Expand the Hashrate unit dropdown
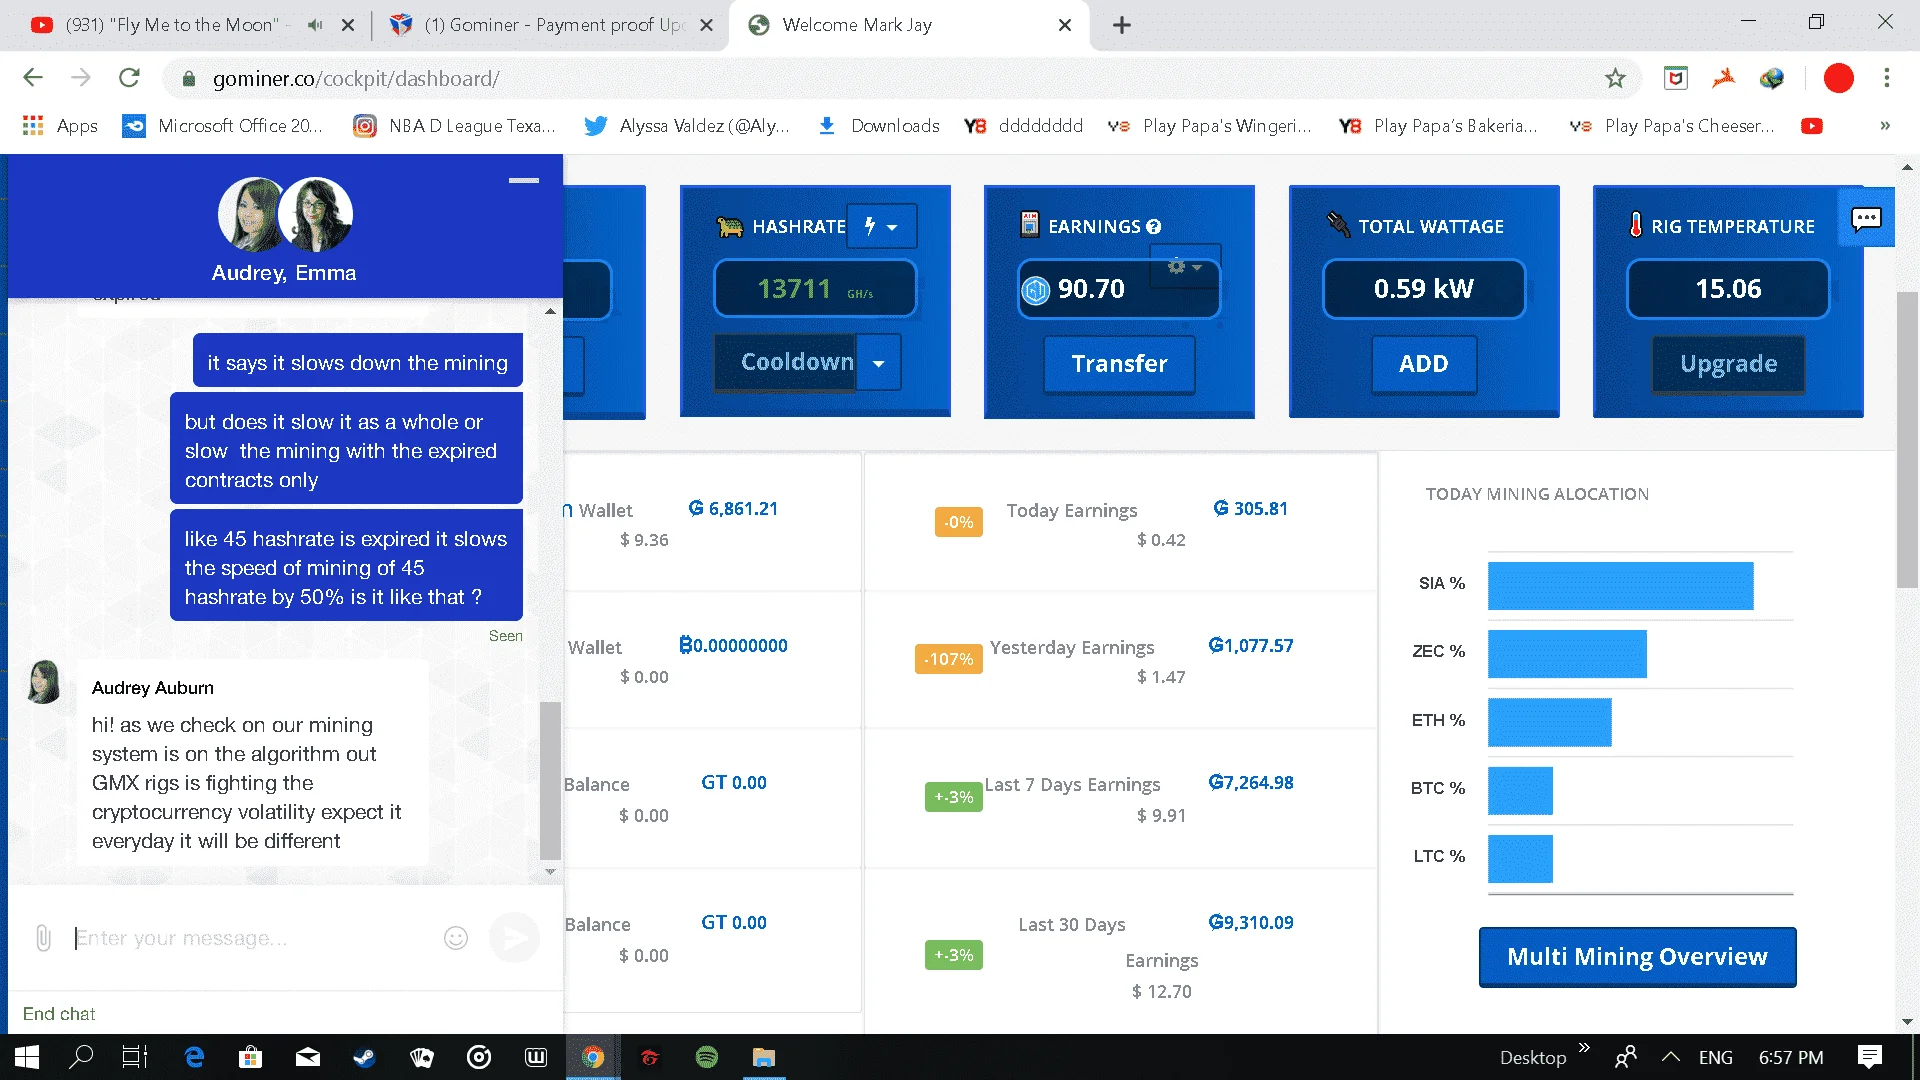The width and height of the screenshot is (1920, 1080). coord(881,227)
